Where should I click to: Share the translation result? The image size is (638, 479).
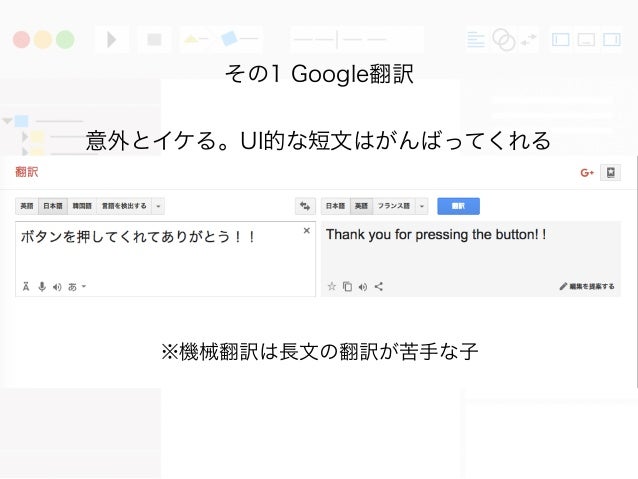click(378, 287)
